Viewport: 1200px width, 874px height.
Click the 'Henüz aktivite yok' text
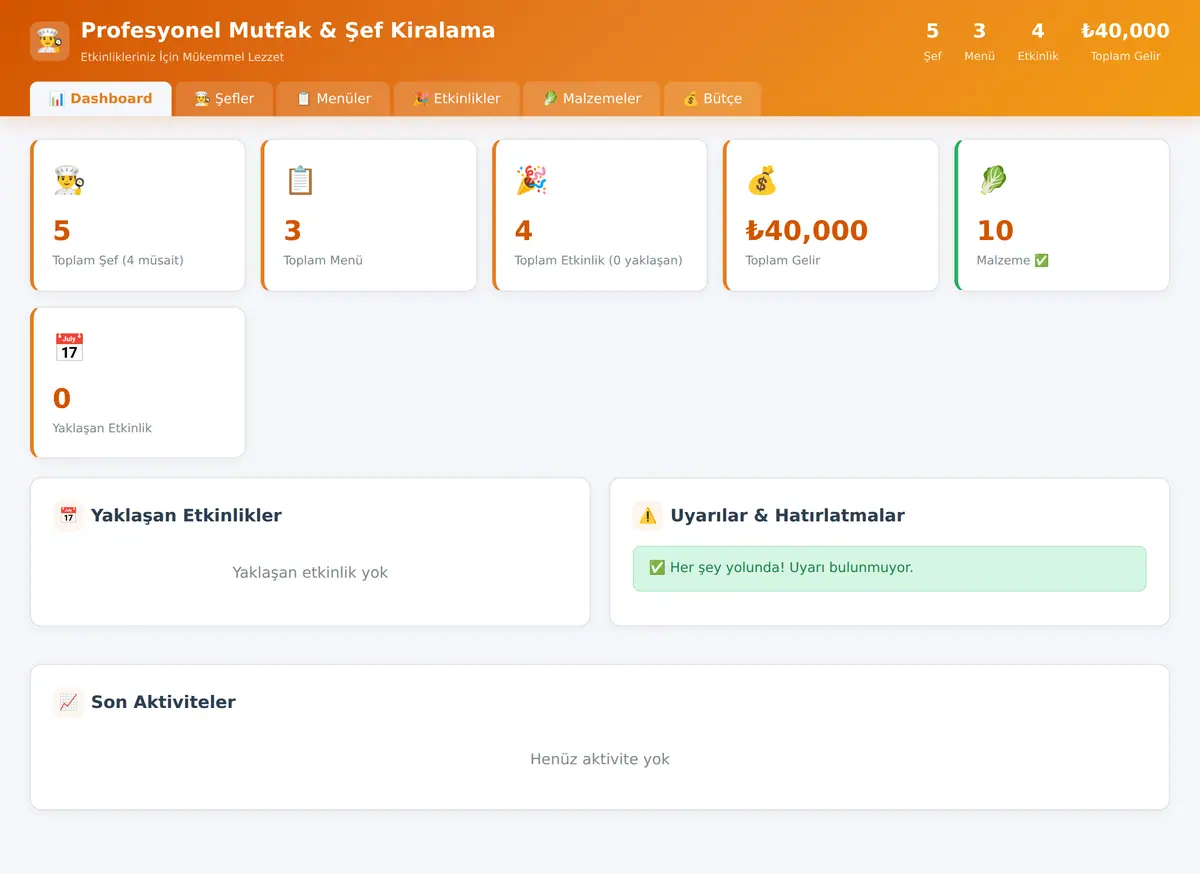click(x=600, y=759)
